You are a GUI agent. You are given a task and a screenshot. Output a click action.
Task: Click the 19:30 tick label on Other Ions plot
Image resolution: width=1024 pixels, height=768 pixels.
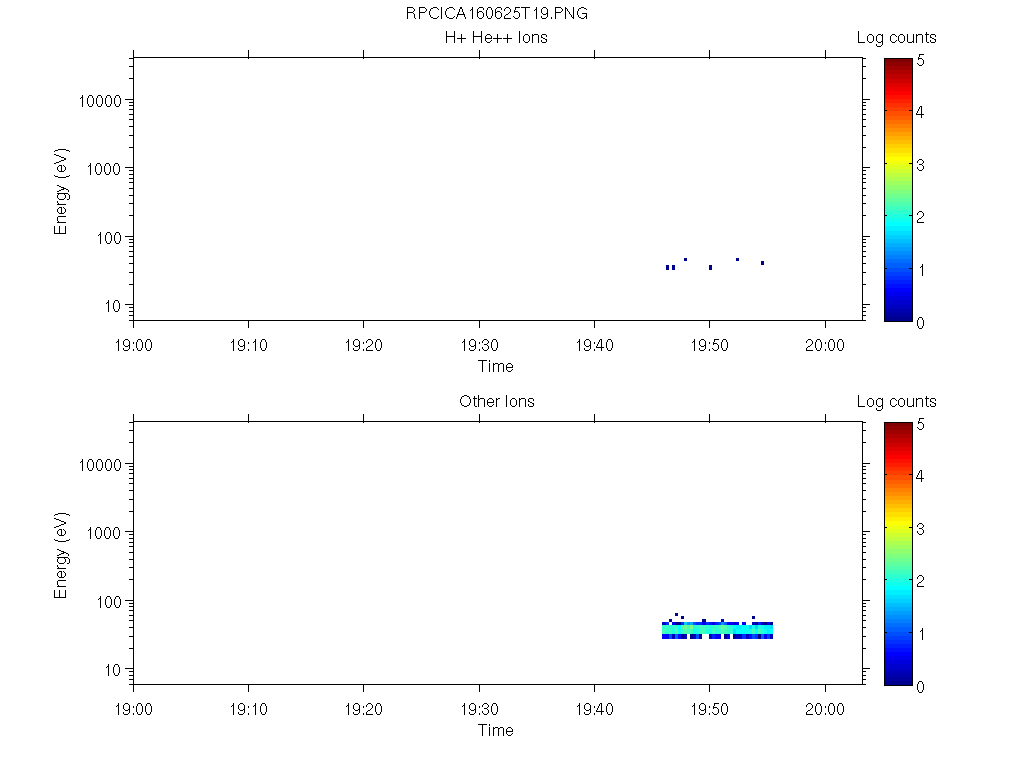(x=479, y=709)
